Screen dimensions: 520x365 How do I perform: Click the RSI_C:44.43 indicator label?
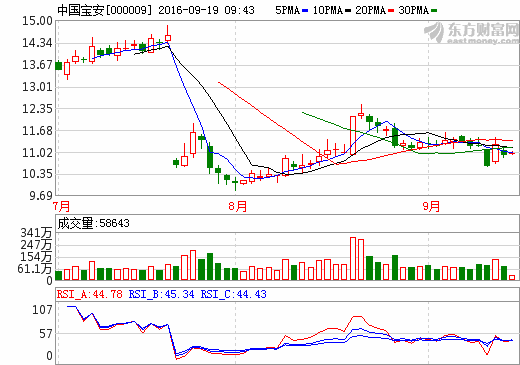(233, 294)
